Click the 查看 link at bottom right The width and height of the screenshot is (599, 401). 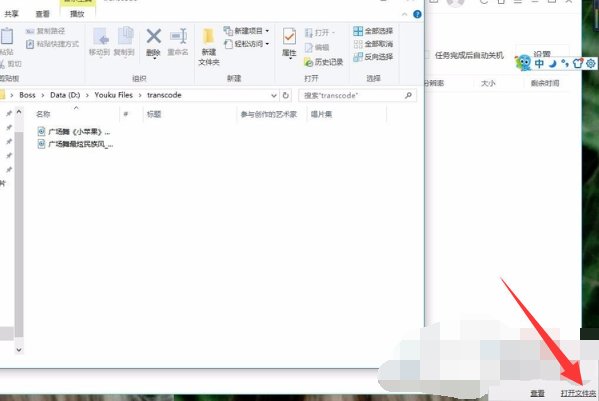click(x=537, y=393)
